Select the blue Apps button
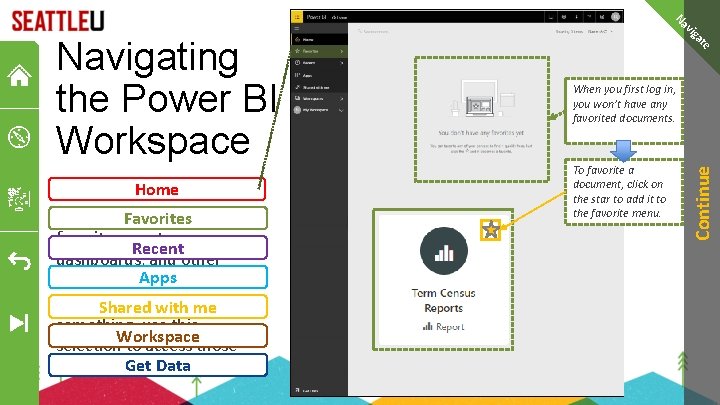Screen dimensions: 720x405 tap(158, 277)
